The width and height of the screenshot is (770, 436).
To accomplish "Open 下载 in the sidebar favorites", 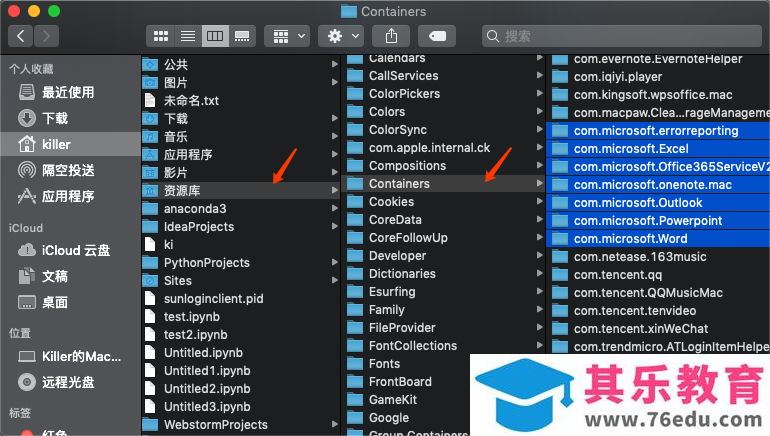I will (x=71, y=118).
